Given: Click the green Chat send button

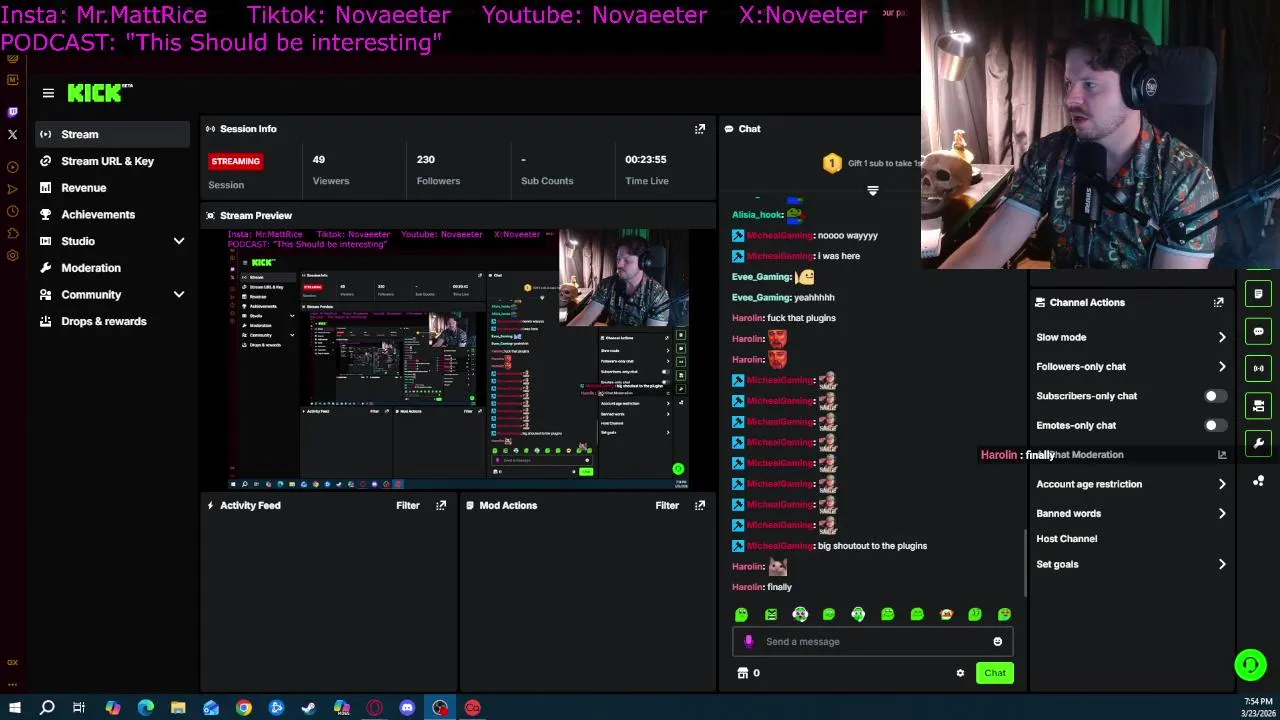Looking at the screenshot, I should click(x=995, y=673).
